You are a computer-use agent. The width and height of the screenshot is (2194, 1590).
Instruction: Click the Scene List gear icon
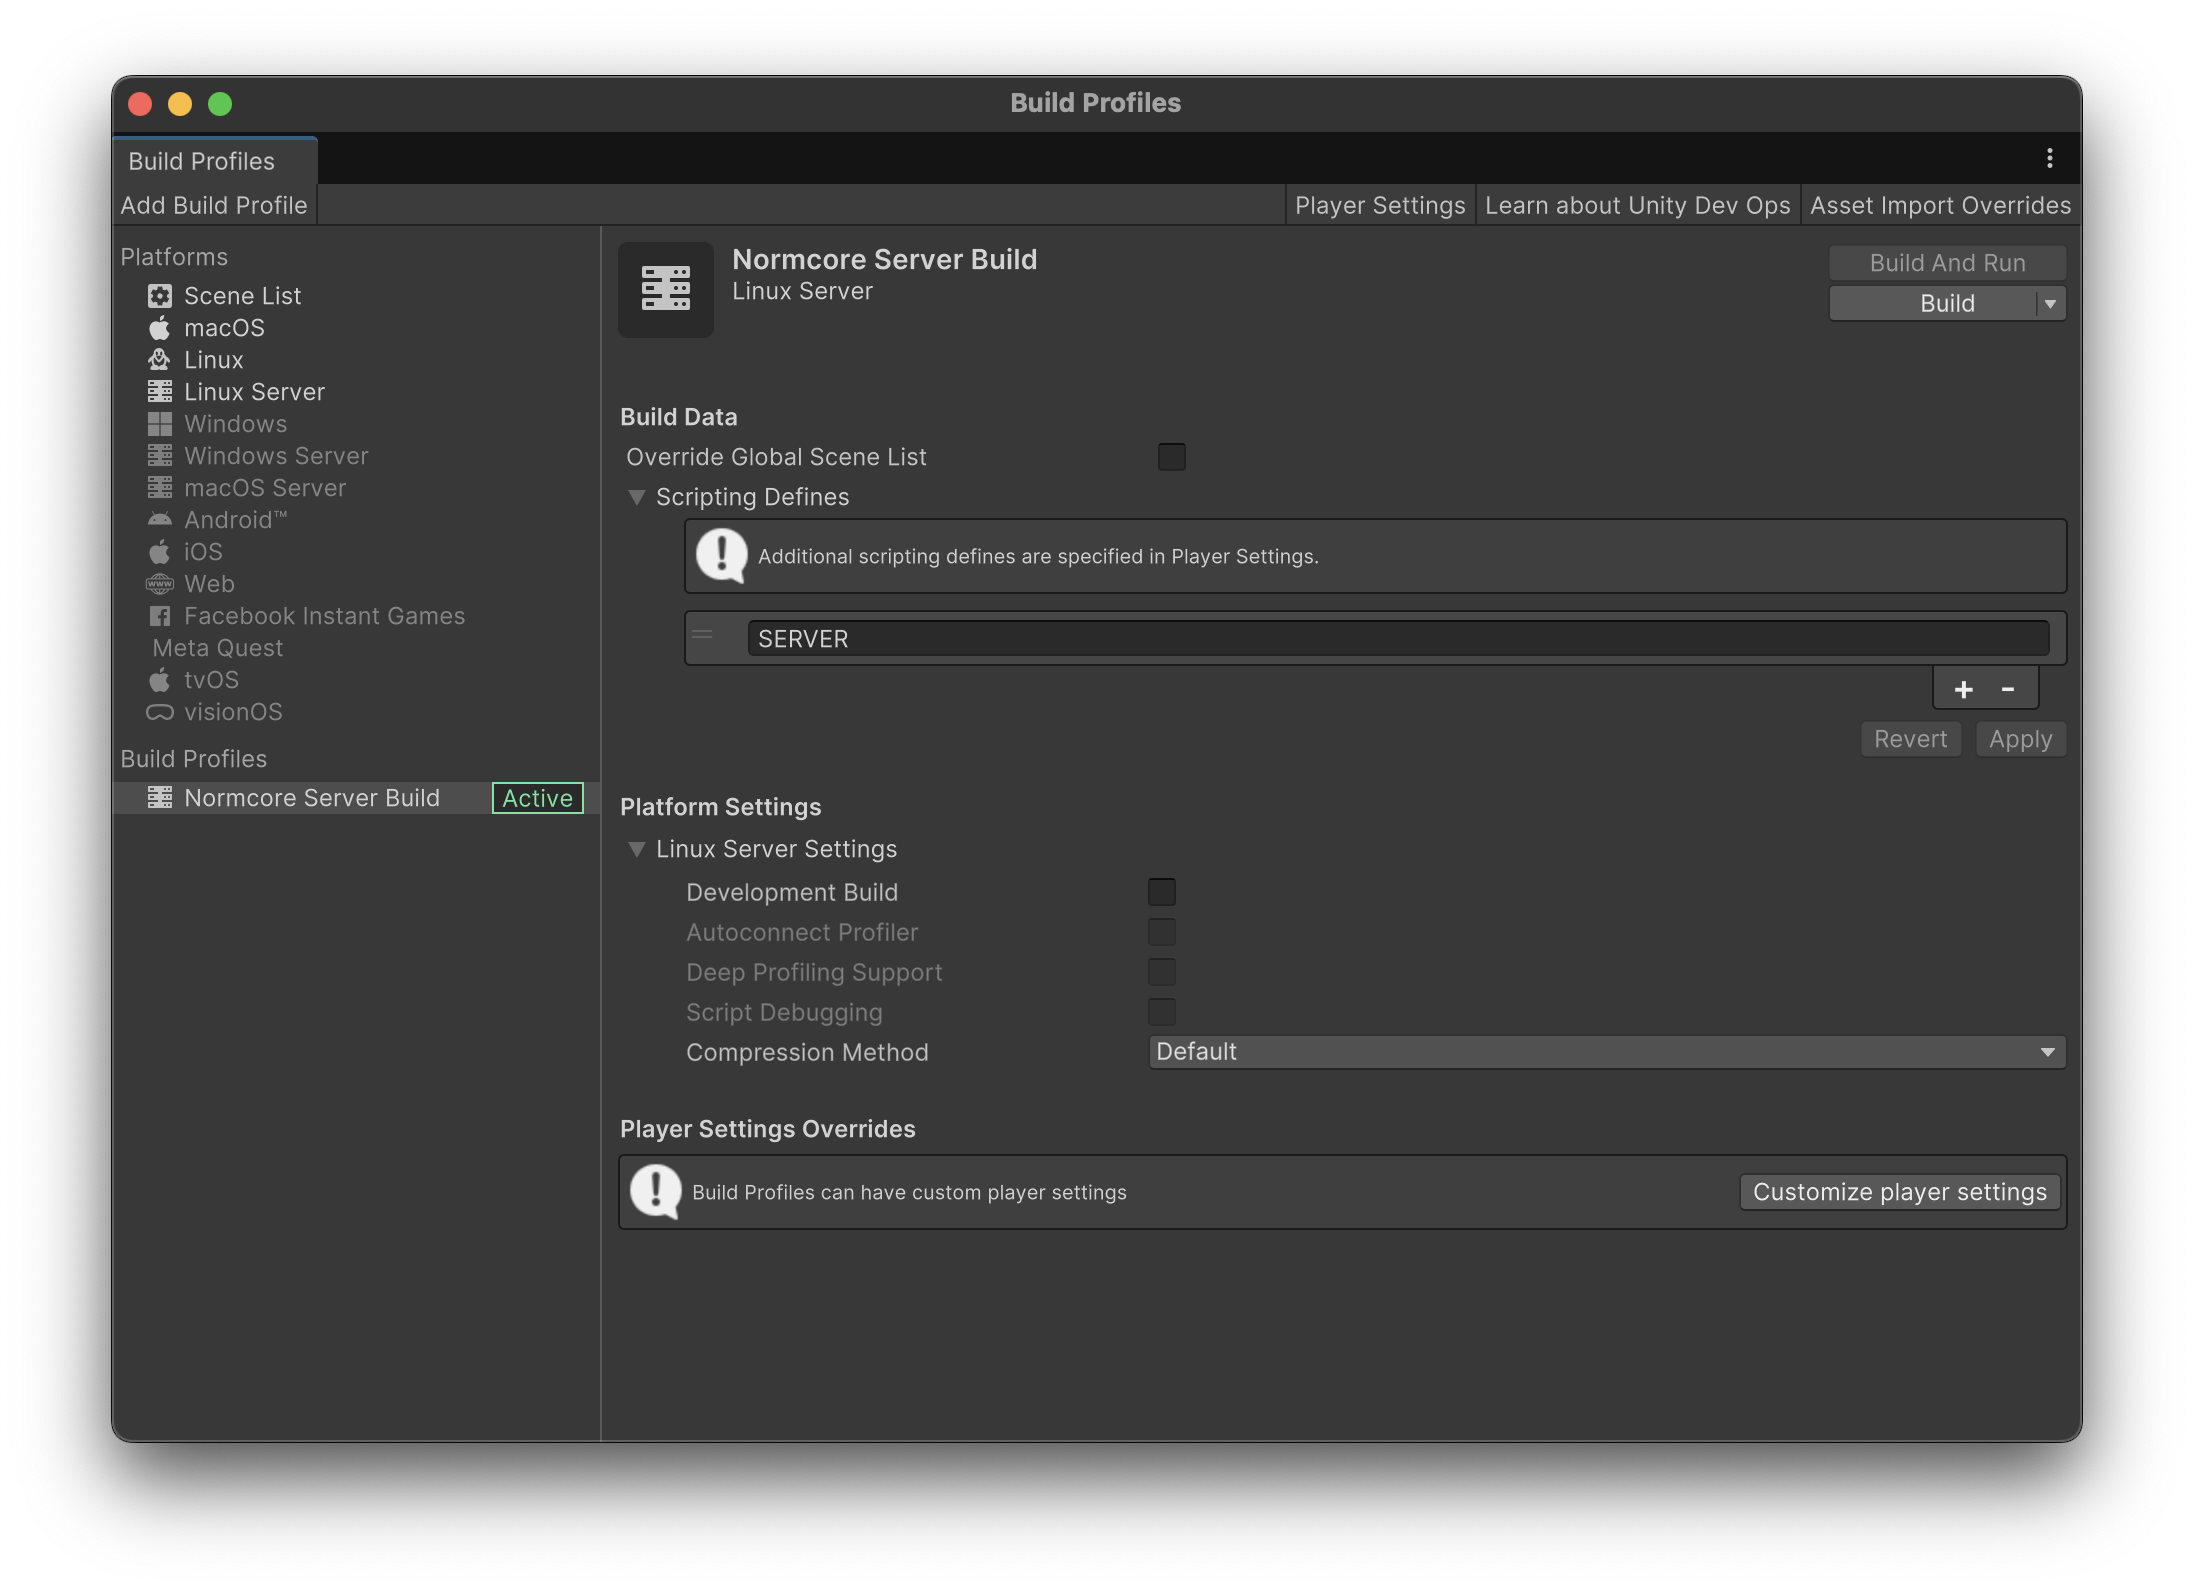160,296
